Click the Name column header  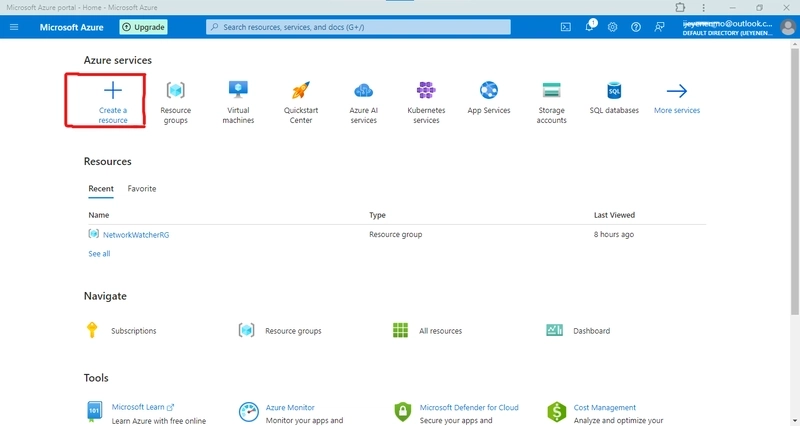click(98, 215)
